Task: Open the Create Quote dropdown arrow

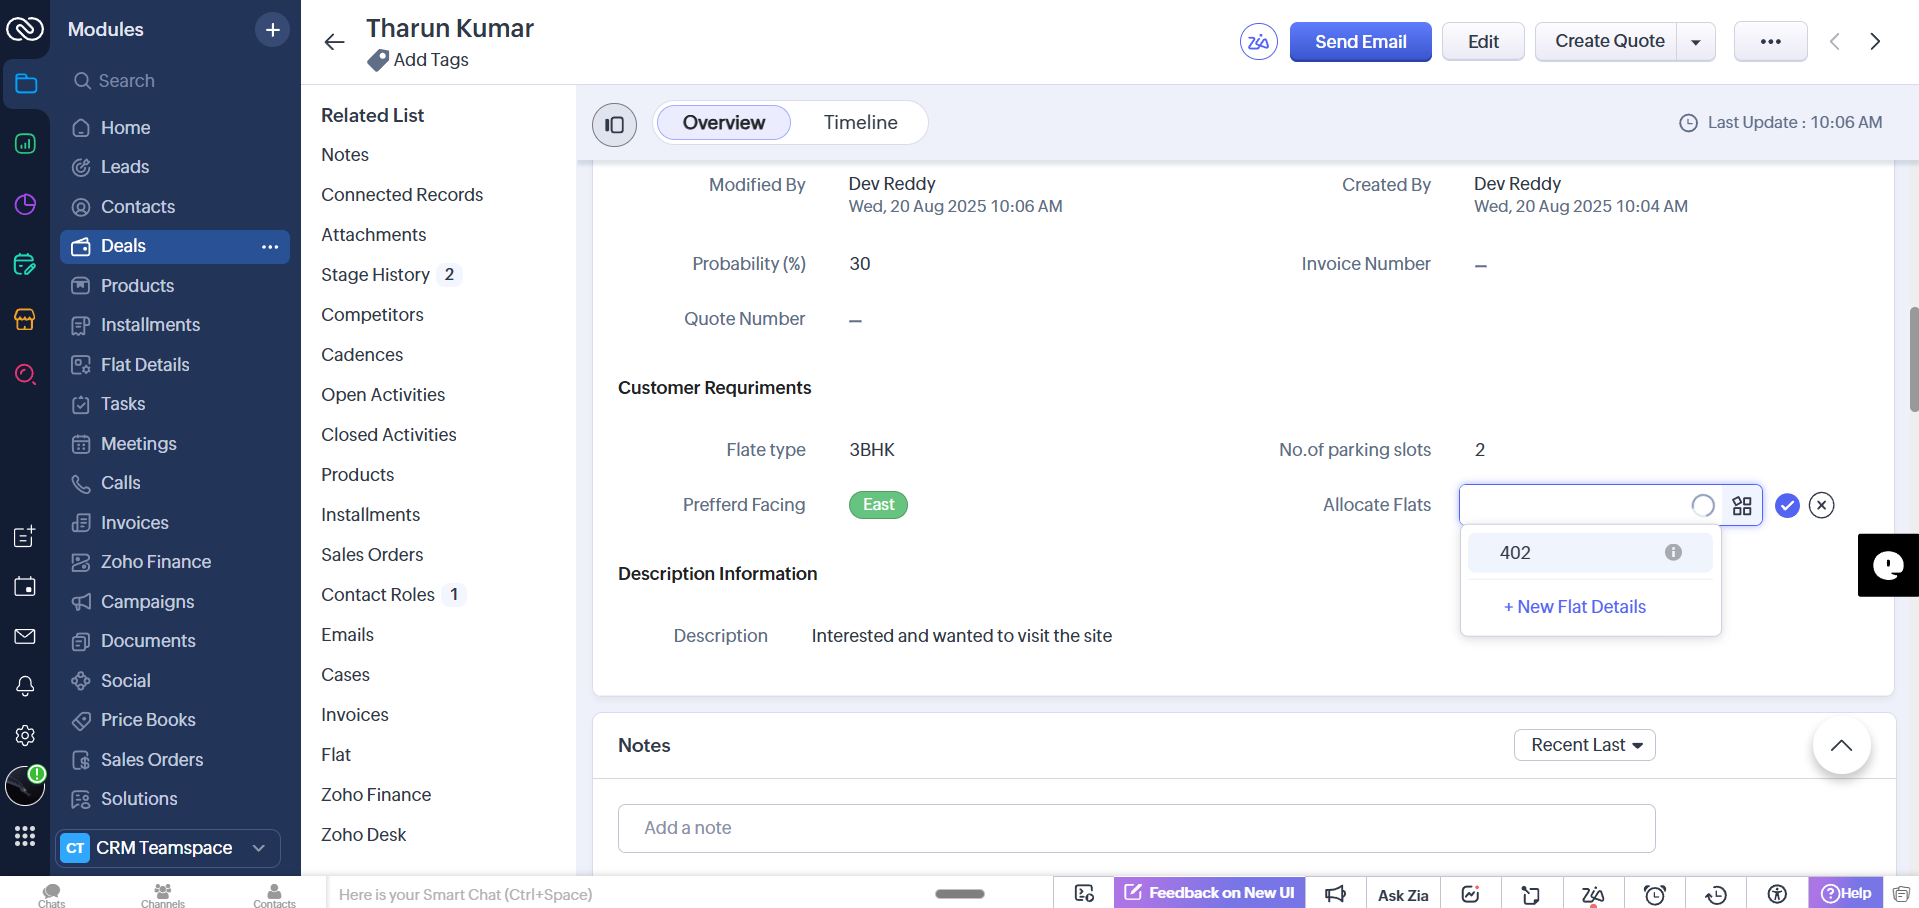Action: [x=1695, y=42]
